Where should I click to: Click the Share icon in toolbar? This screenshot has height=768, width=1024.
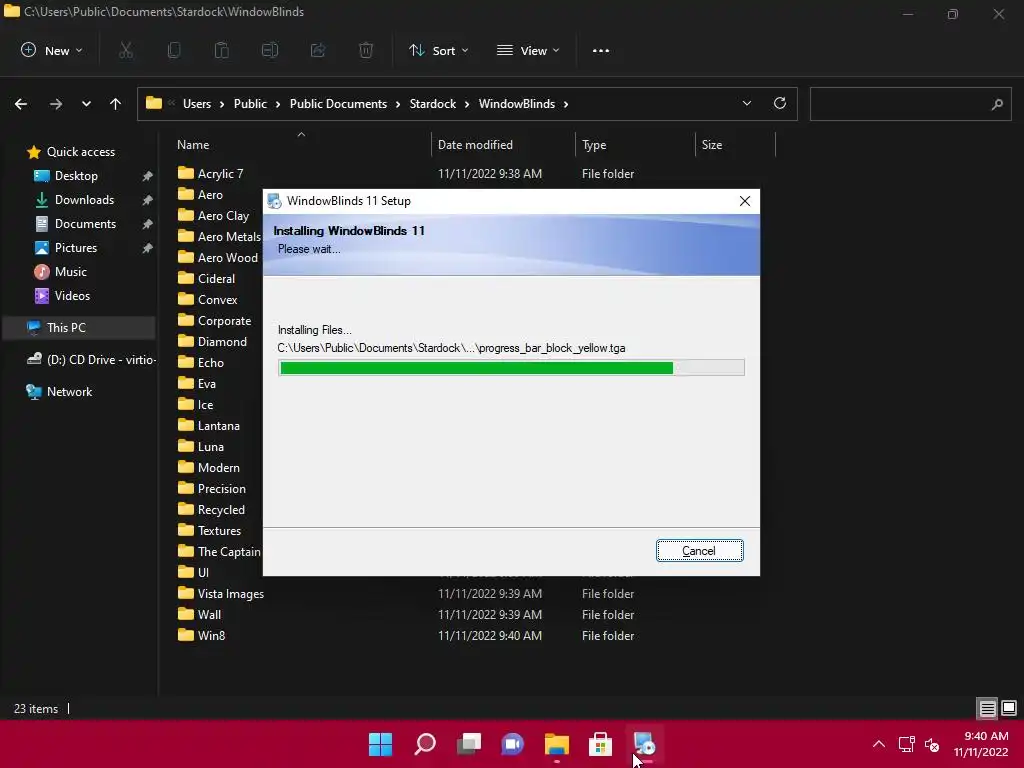318,50
